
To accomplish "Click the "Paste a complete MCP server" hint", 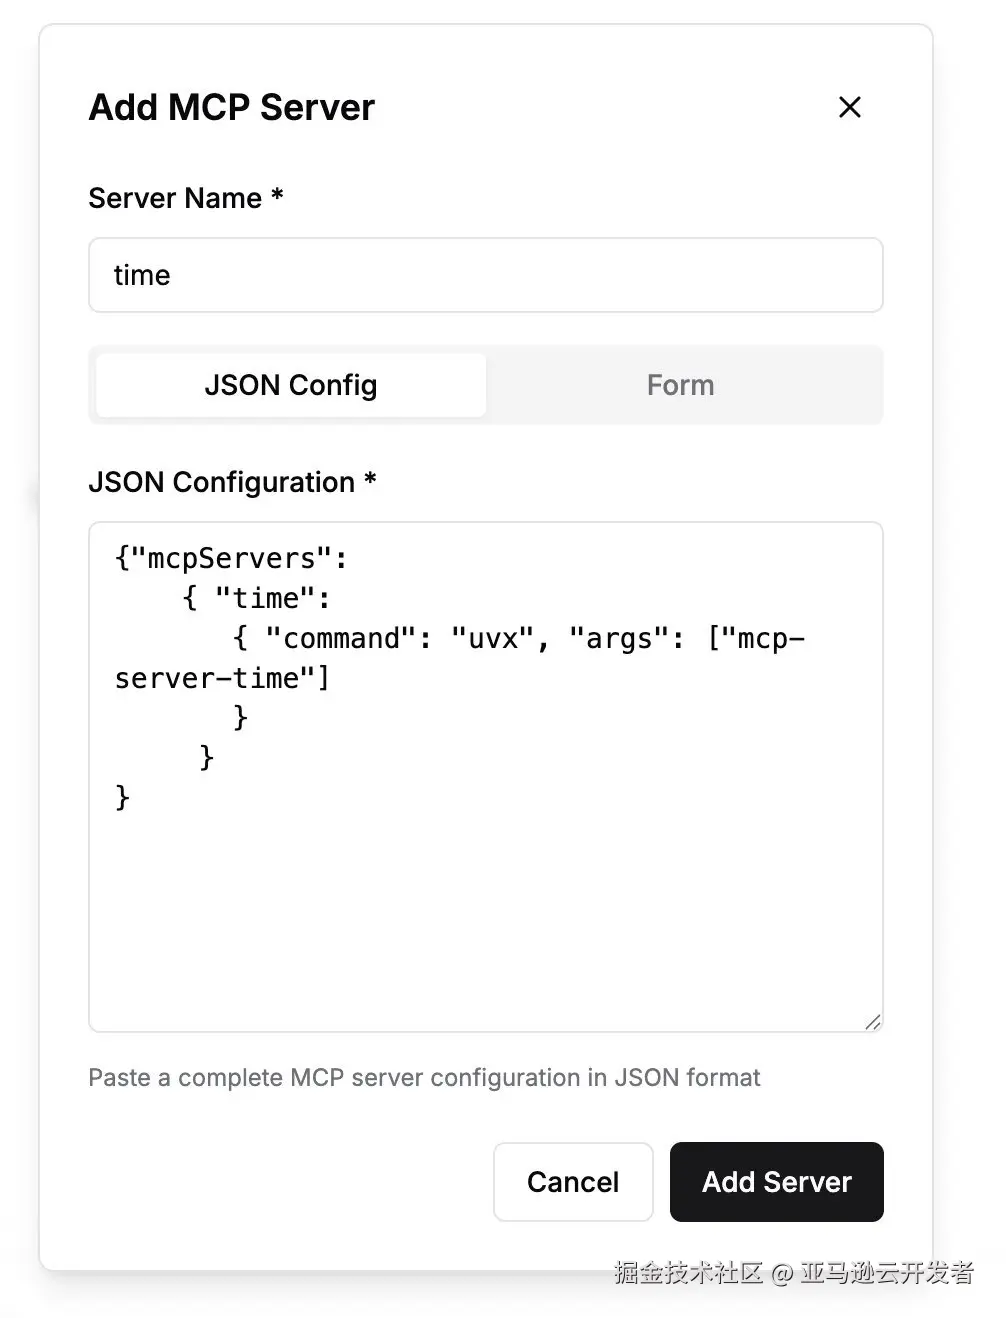I will 424,1078.
